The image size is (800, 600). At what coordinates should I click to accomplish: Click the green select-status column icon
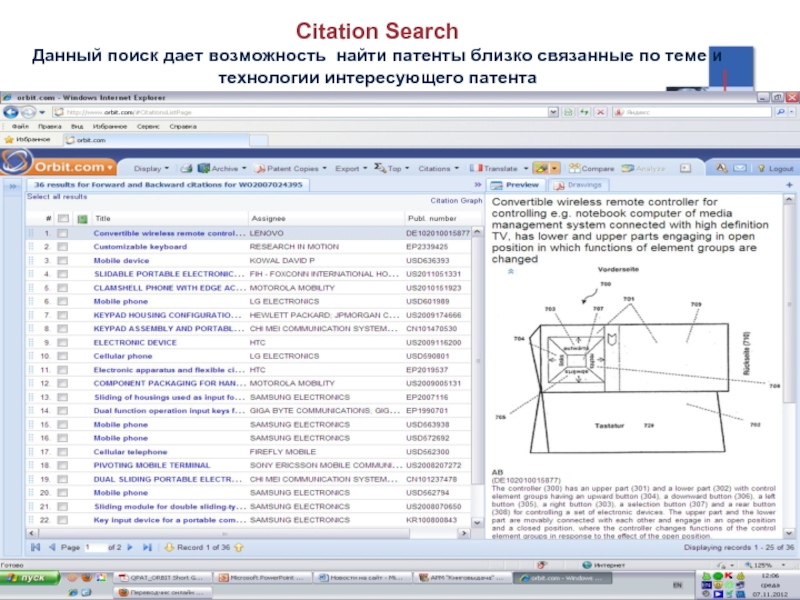pos(82,218)
